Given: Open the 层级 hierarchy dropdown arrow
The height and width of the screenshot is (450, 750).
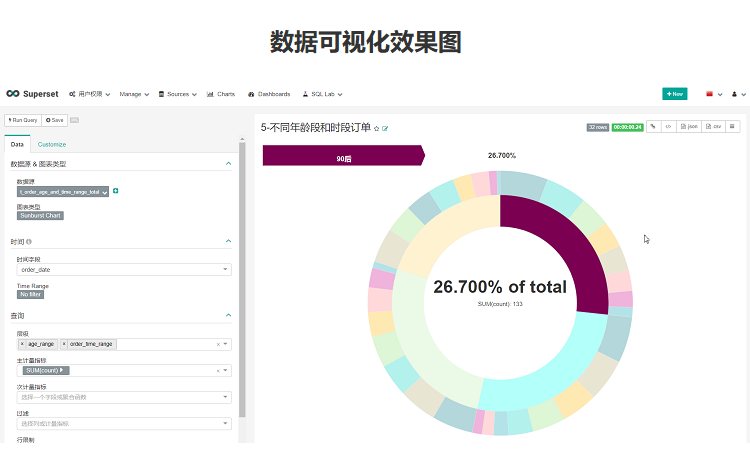Looking at the screenshot, I should (x=225, y=344).
